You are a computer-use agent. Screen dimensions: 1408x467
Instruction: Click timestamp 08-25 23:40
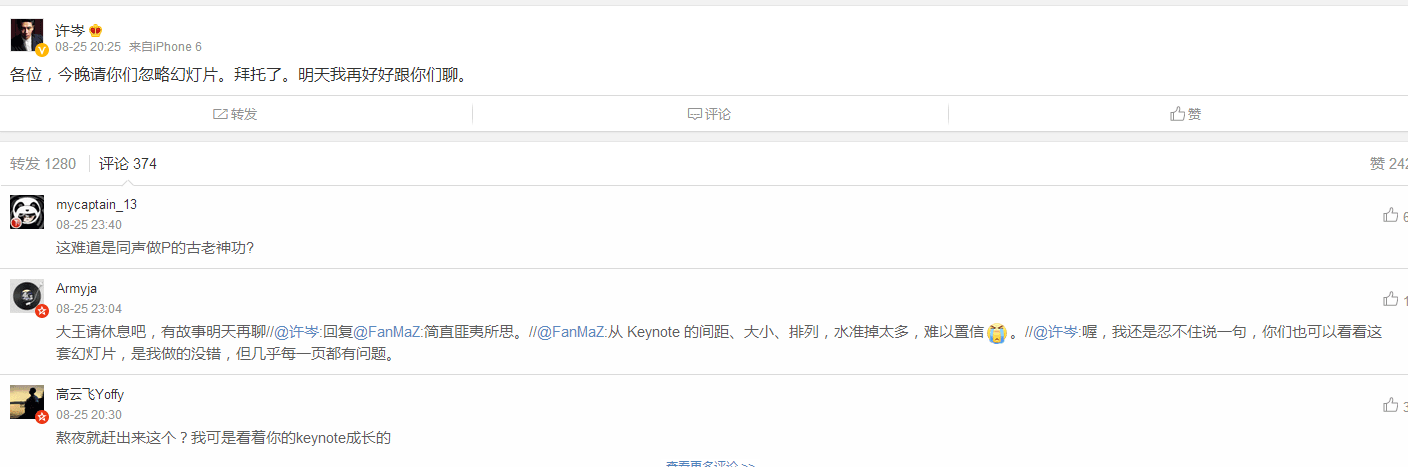[89, 225]
